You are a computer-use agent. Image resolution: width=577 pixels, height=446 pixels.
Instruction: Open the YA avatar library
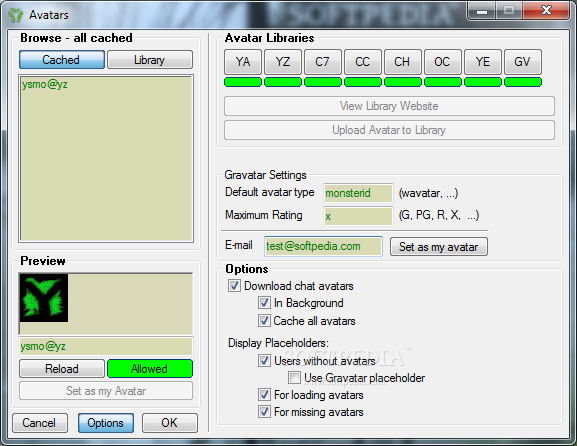243,62
